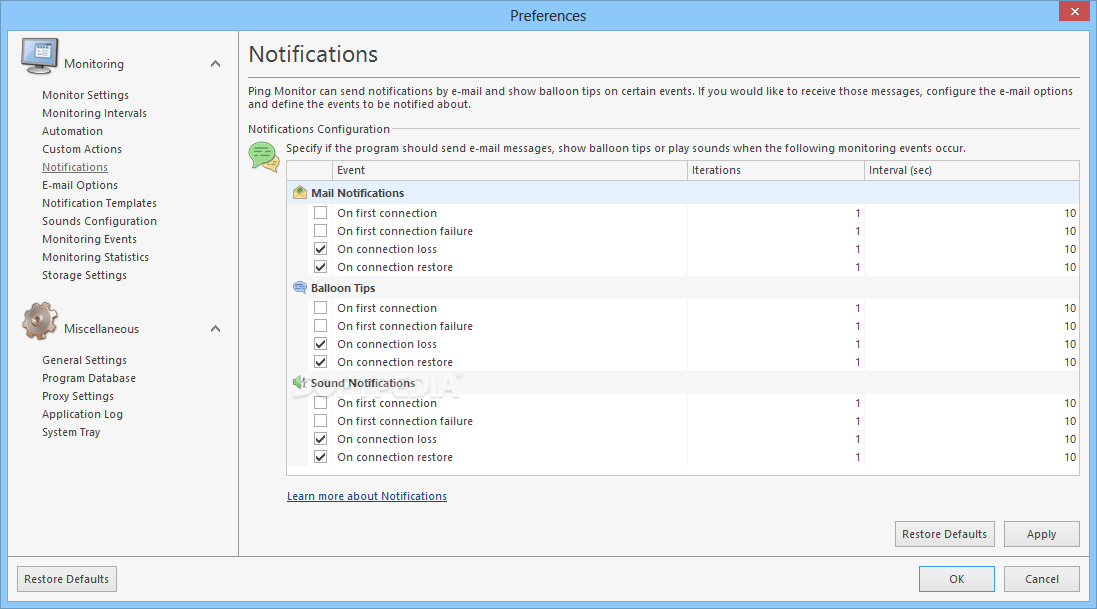Select Proxy Settings in sidebar
The height and width of the screenshot is (609, 1097).
[x=78, y=396]
